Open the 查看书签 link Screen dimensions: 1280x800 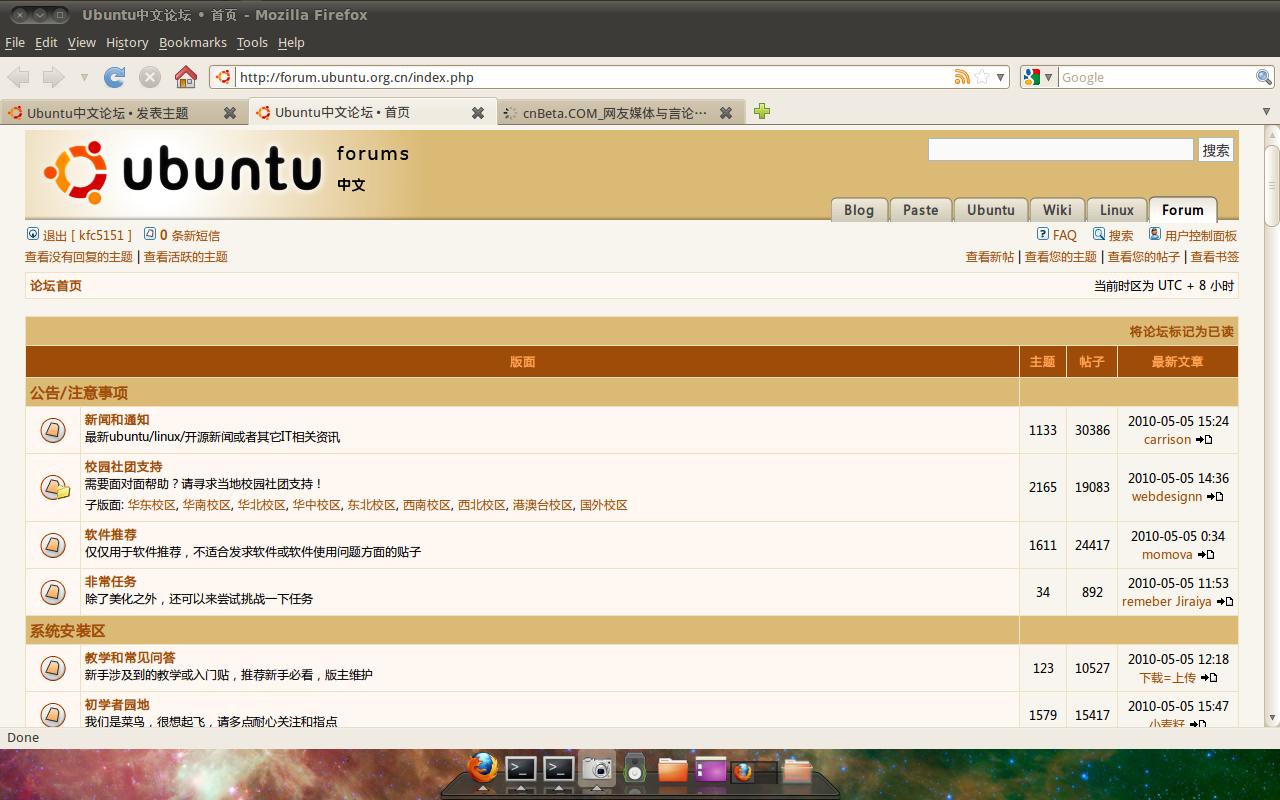[1215, 257]
